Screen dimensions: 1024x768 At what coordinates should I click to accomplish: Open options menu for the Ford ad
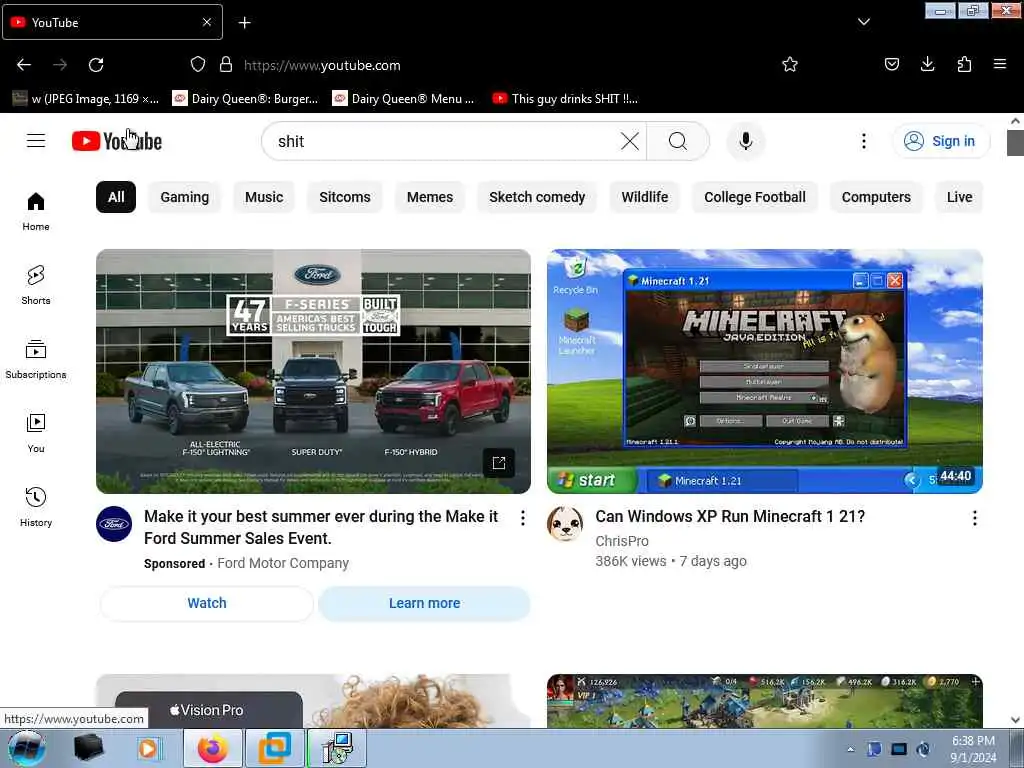pyautogui.click(x=522, y=519)
